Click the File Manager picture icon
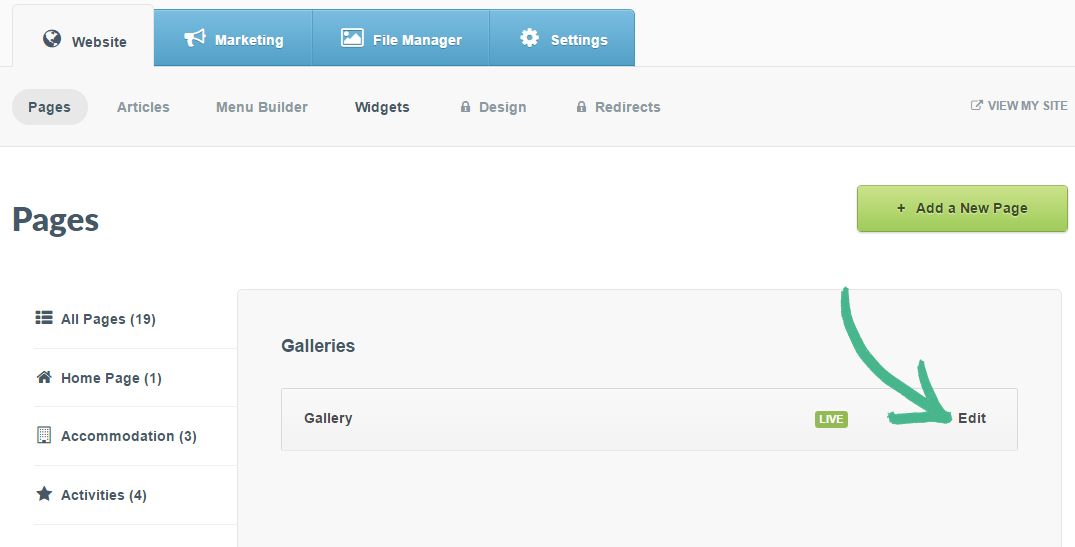1075x547 pixels. (x=351, y=38)
